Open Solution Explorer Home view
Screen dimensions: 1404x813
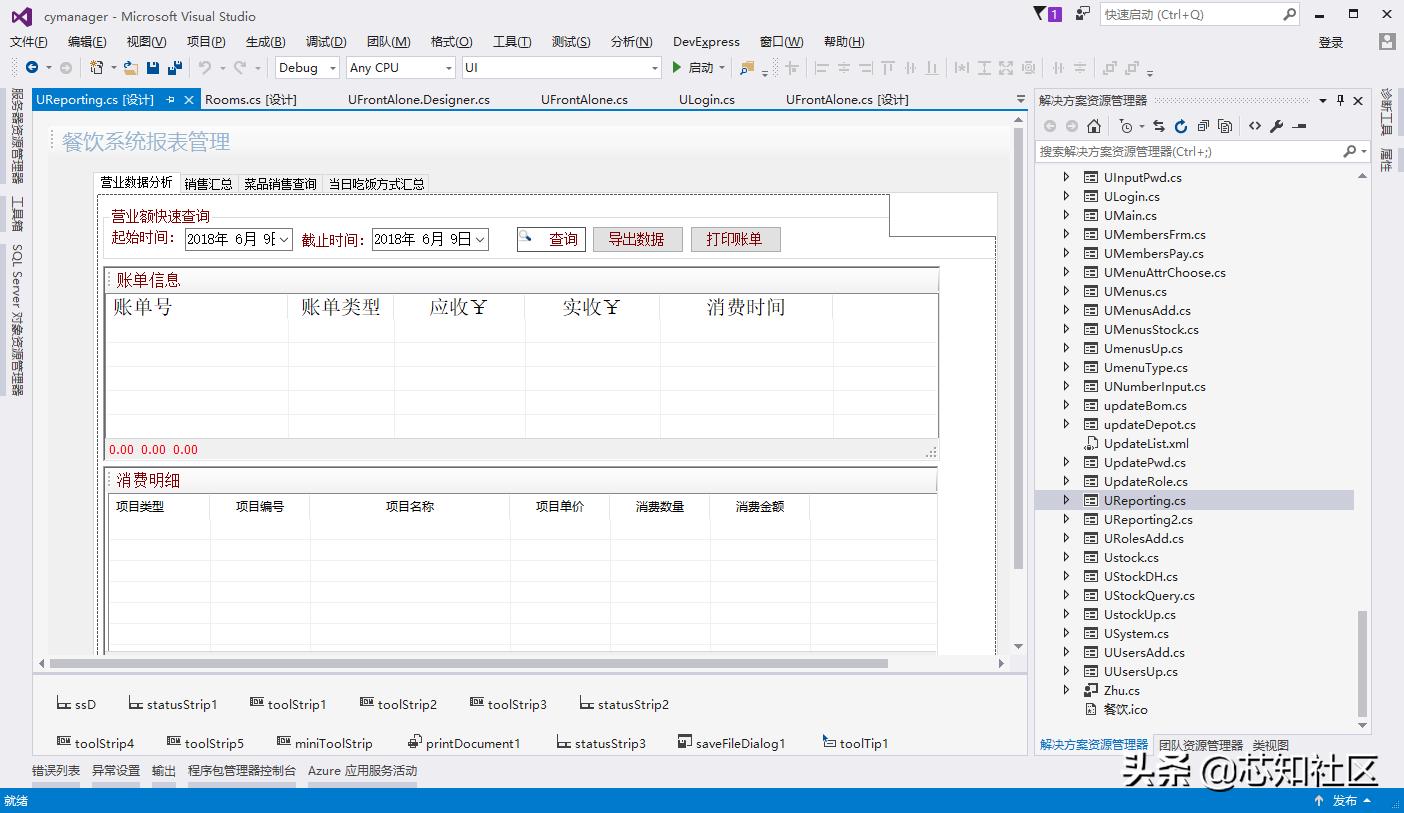(1095, 125)
